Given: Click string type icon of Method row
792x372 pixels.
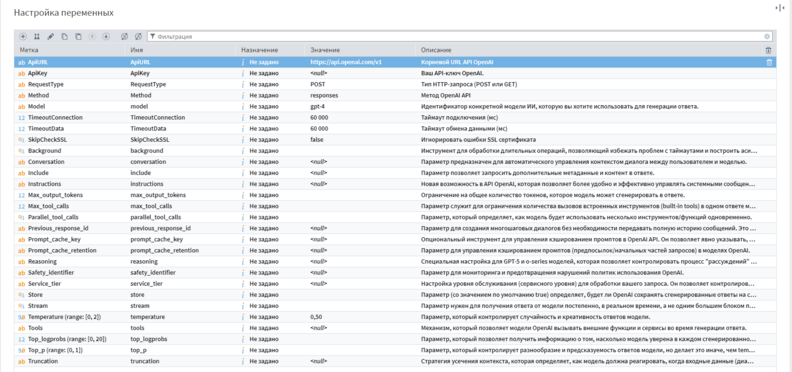Looking at the screenshot, I should (21, 95).
